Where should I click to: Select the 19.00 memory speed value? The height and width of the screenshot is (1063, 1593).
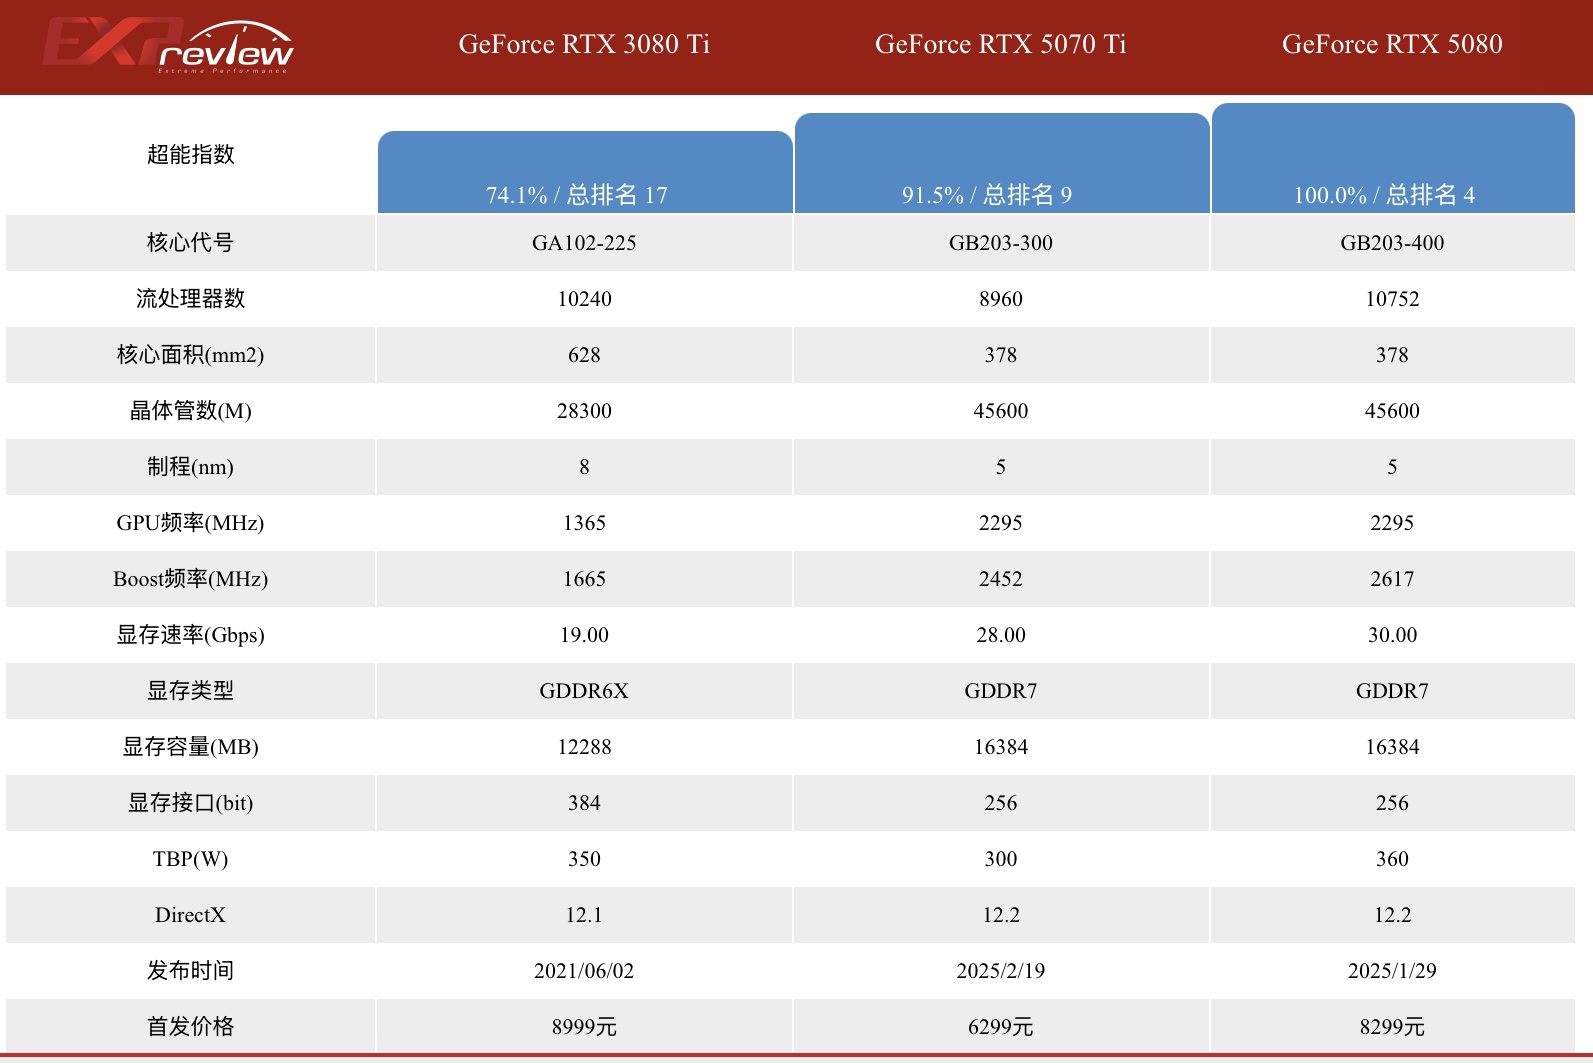[584, 635]
